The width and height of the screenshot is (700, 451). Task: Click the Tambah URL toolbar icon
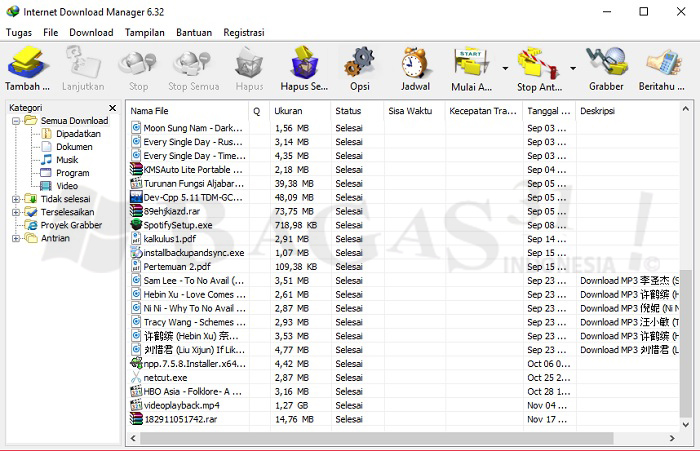click(x=27, y=63)
